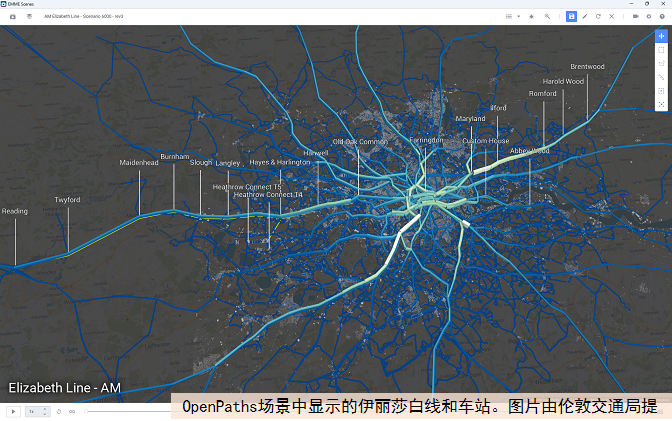Click the Hanwell station label
672x421 pixels.
click(x=316, y=153)
